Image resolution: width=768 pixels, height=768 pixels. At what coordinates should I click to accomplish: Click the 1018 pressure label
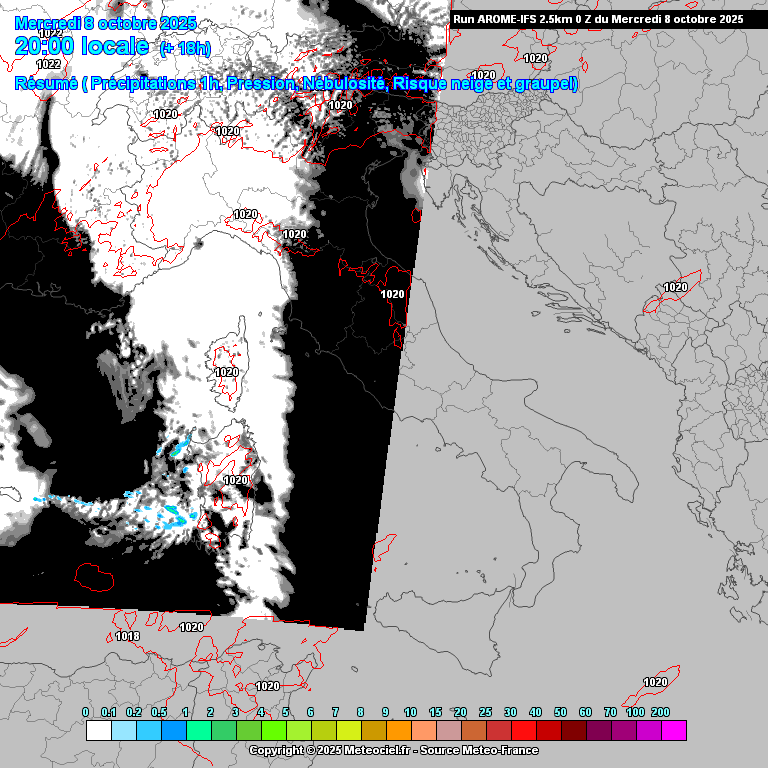pyautogui.click(x=127, y=637)
